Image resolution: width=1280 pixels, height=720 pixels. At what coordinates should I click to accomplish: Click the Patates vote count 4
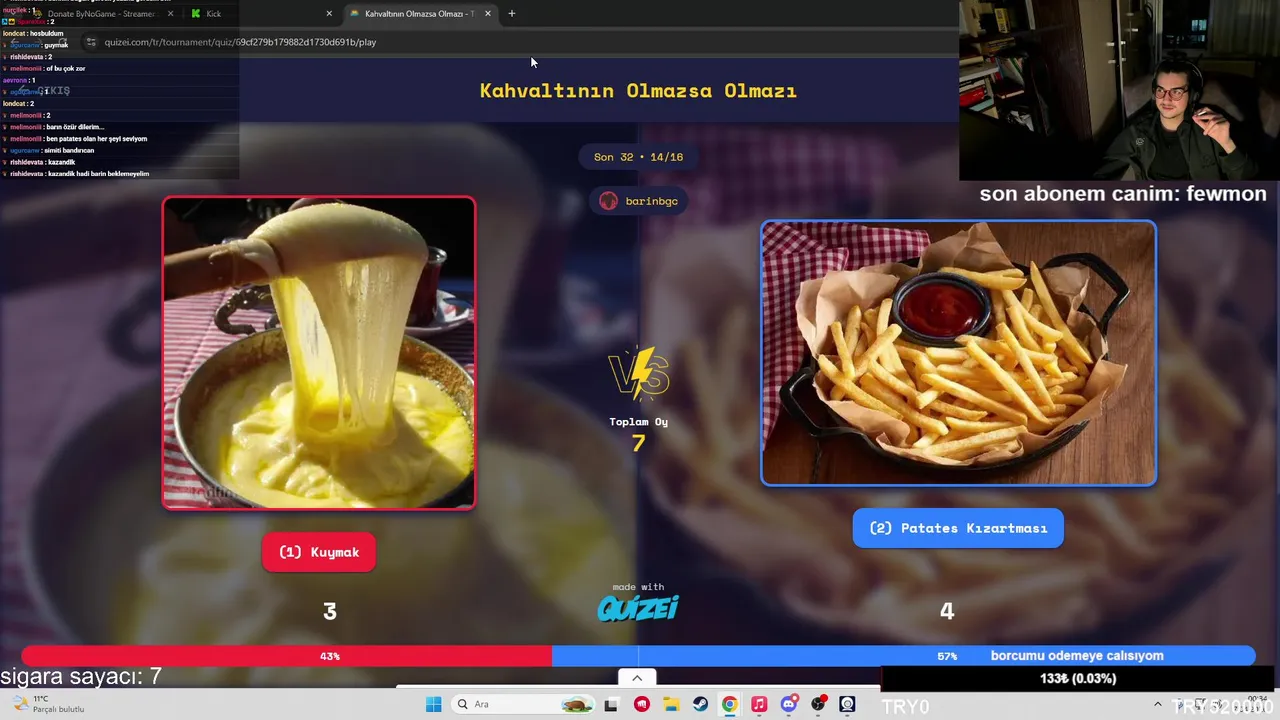point(947,611)
